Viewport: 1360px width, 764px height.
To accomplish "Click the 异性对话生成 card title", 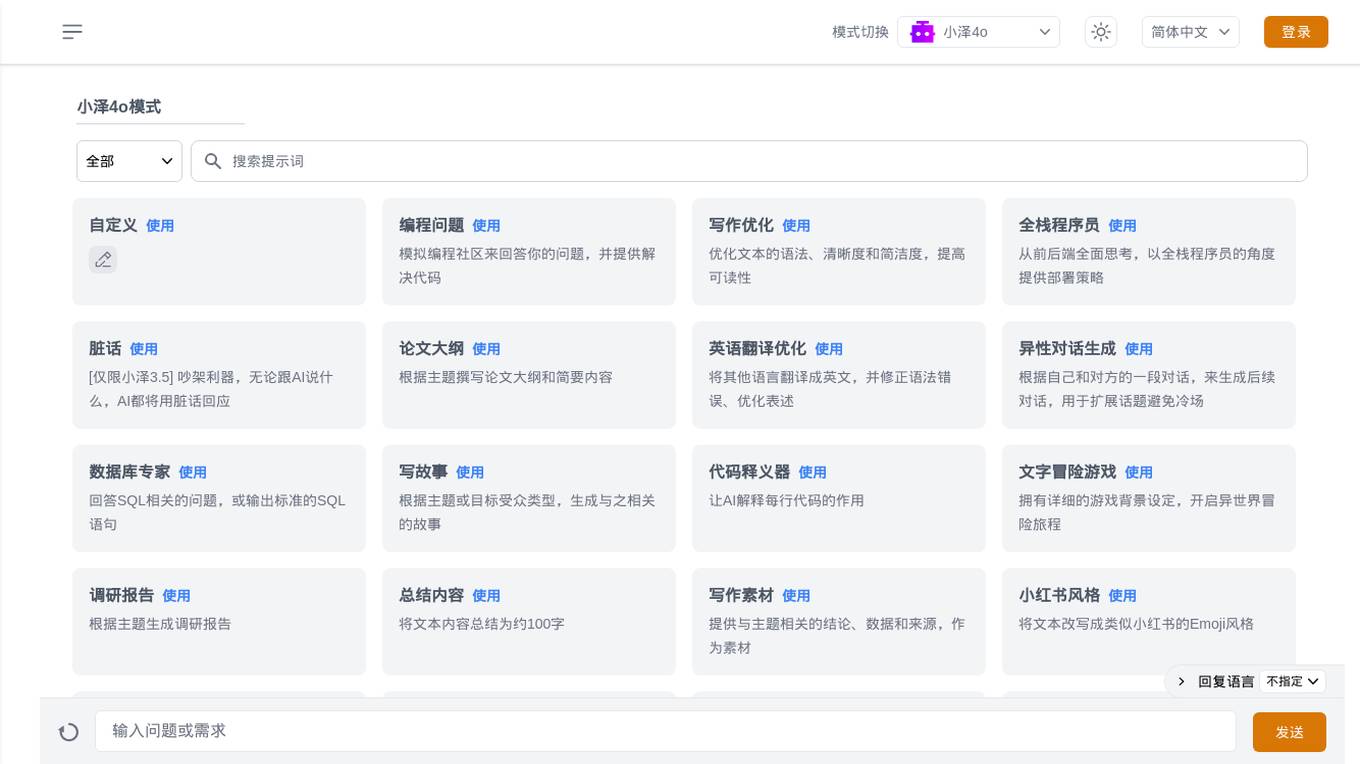I will [x=1067, y=348].
